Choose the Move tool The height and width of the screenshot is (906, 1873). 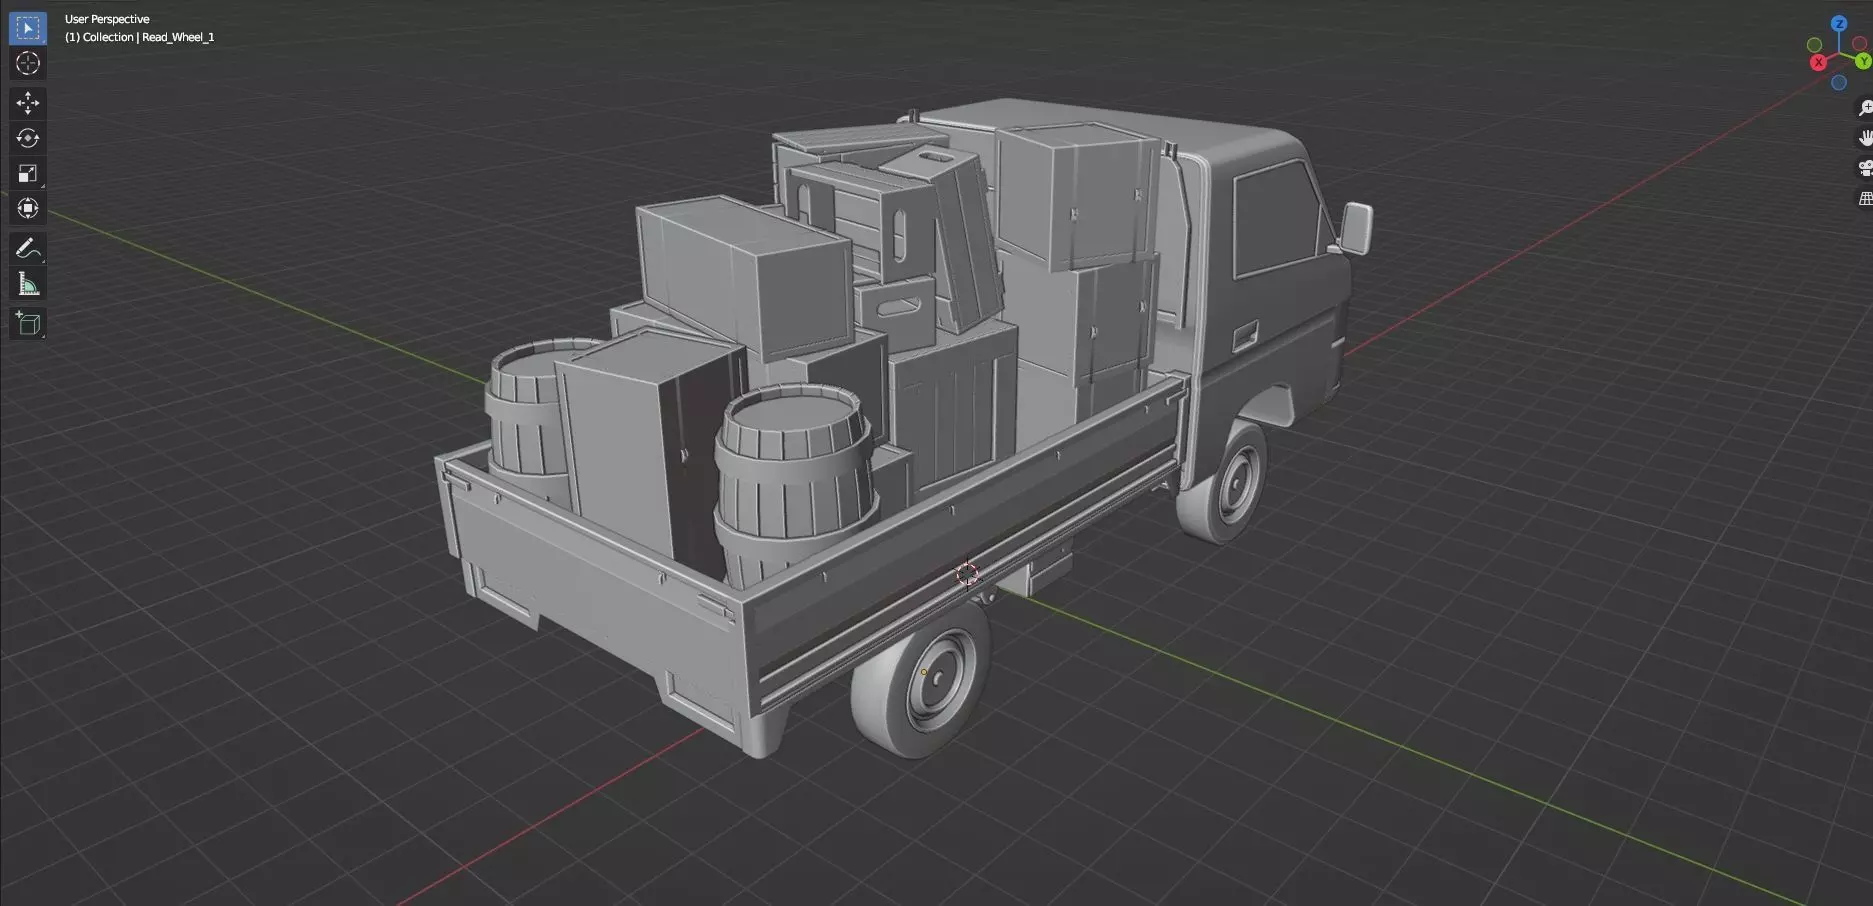point(28,102)
